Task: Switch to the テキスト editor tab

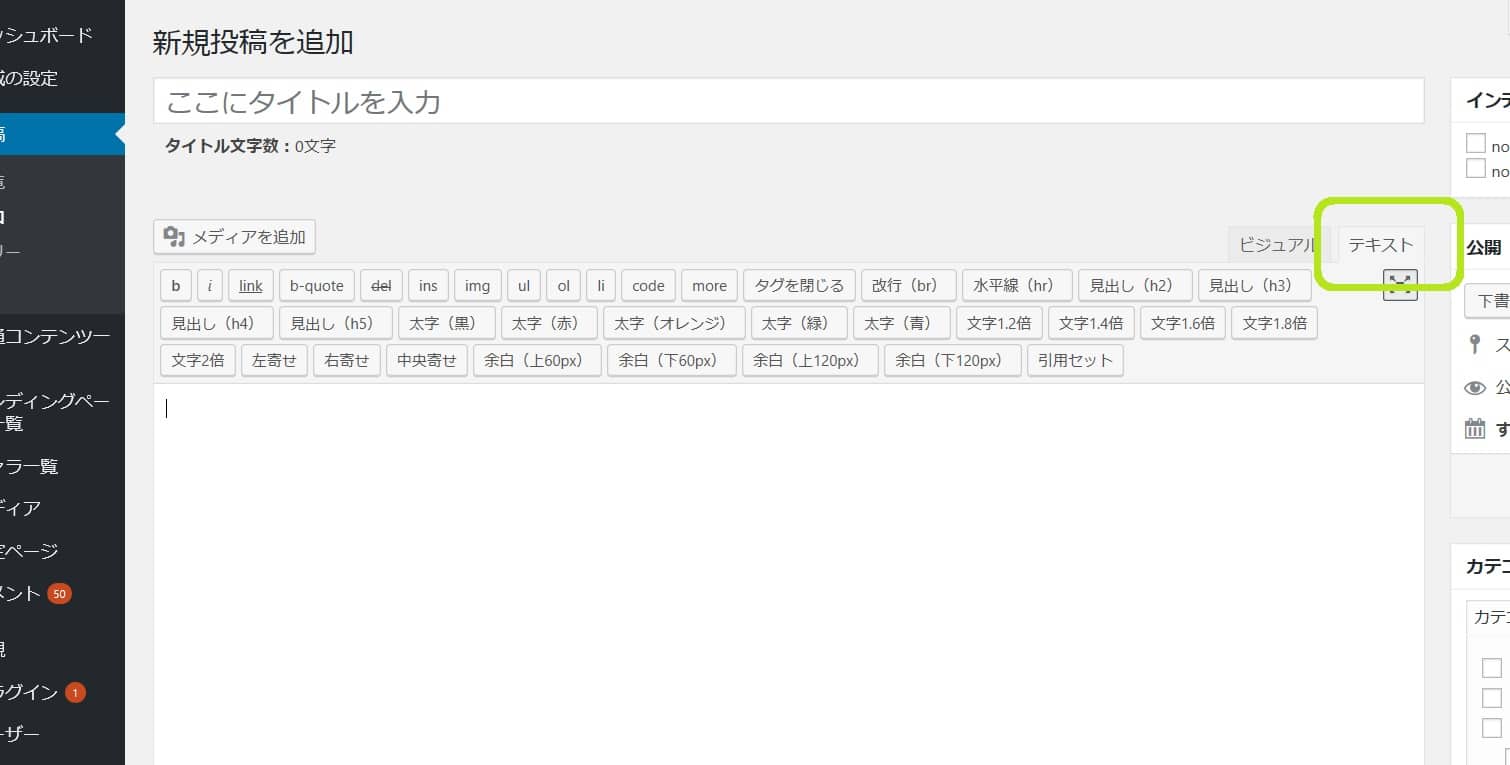Action: [x=1380, y=245]
